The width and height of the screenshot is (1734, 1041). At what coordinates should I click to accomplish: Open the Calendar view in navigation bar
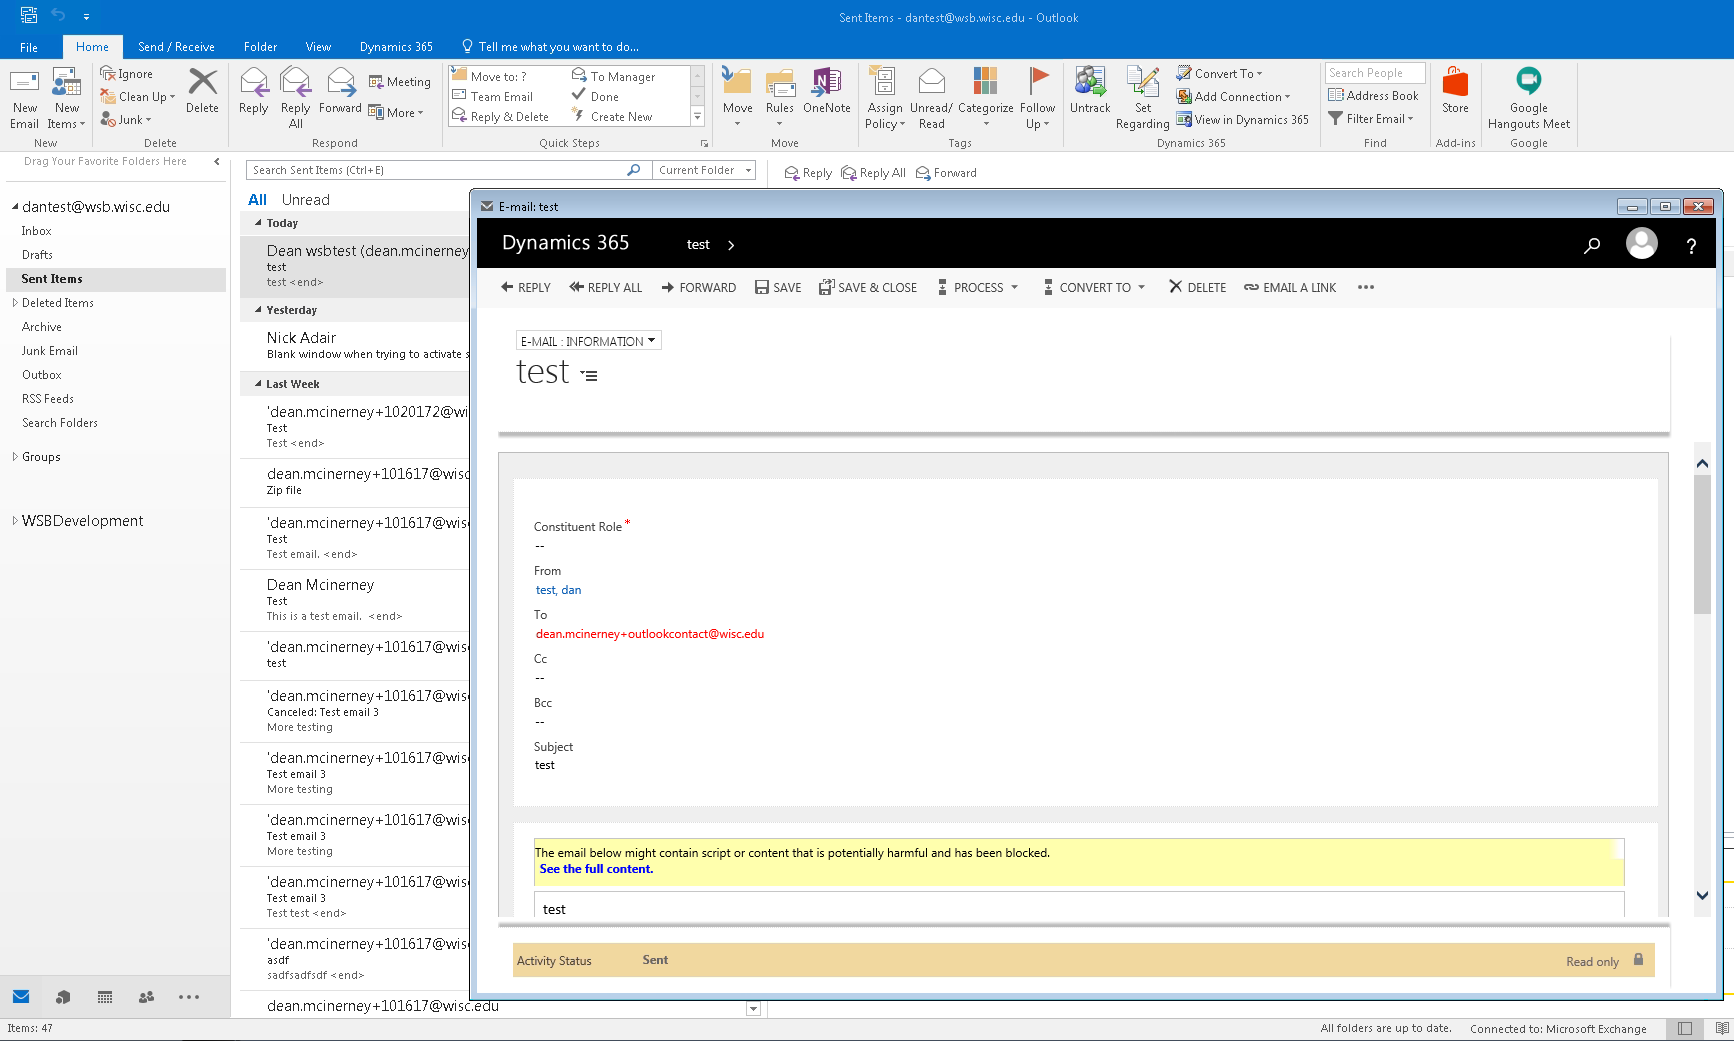click(x=105, y=997)
